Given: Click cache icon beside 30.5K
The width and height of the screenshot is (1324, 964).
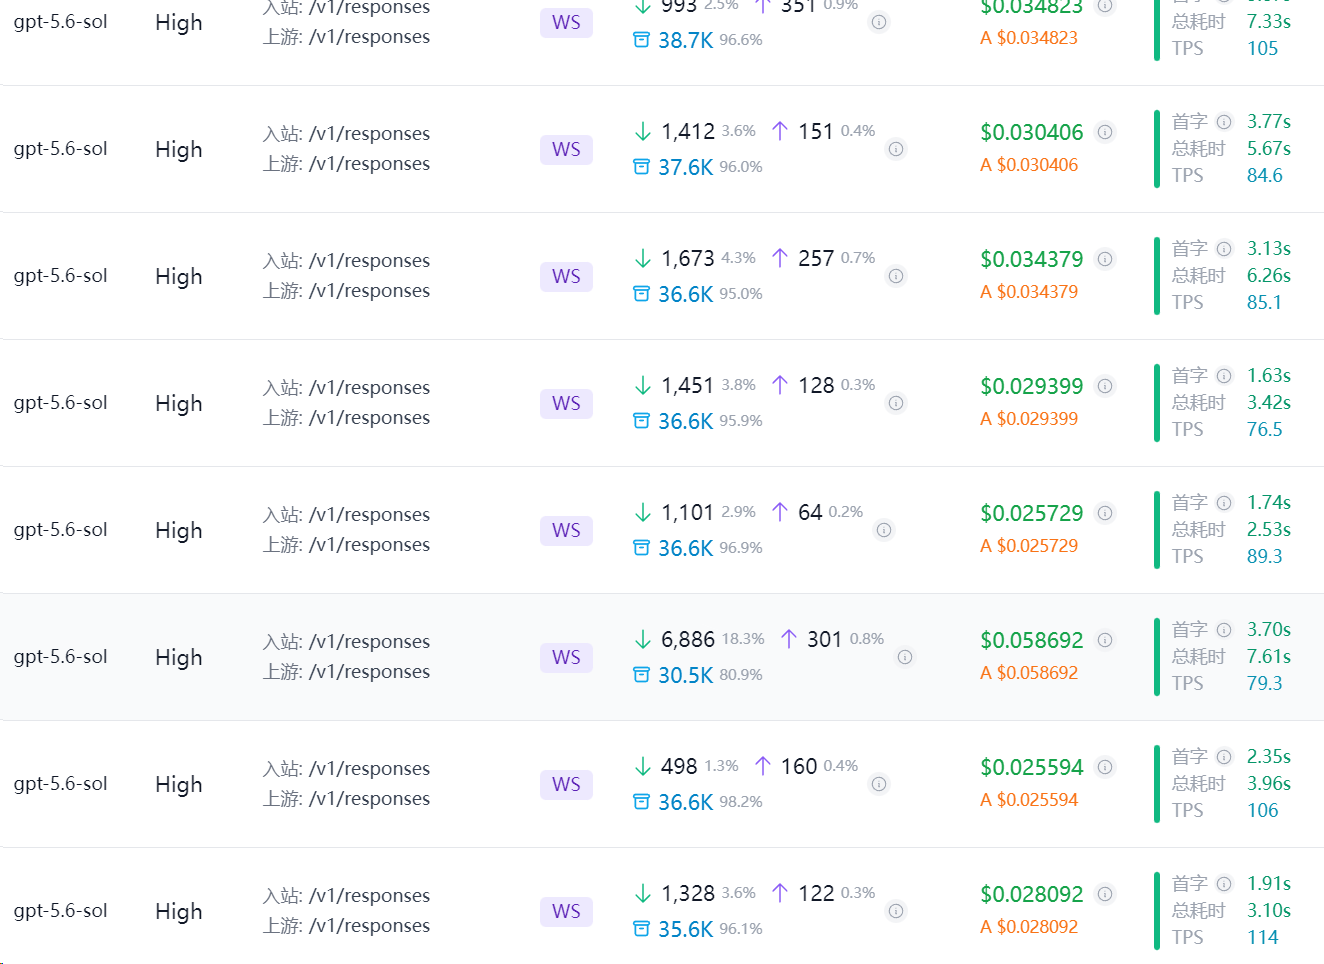Looking at the screenshot, I should pyautogui.click(x=642, y=675).
